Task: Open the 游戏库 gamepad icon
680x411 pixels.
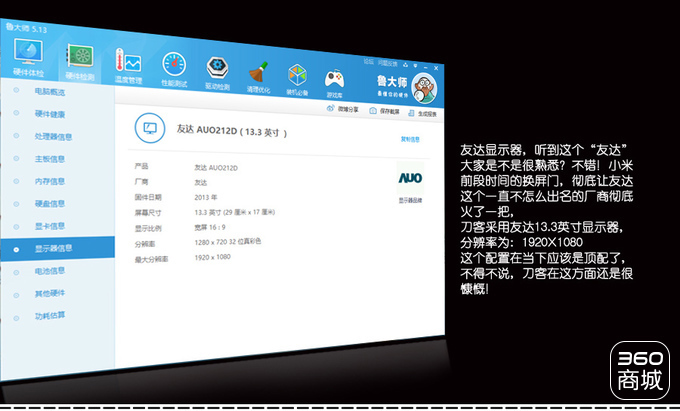Action: [x=334, y=78]
